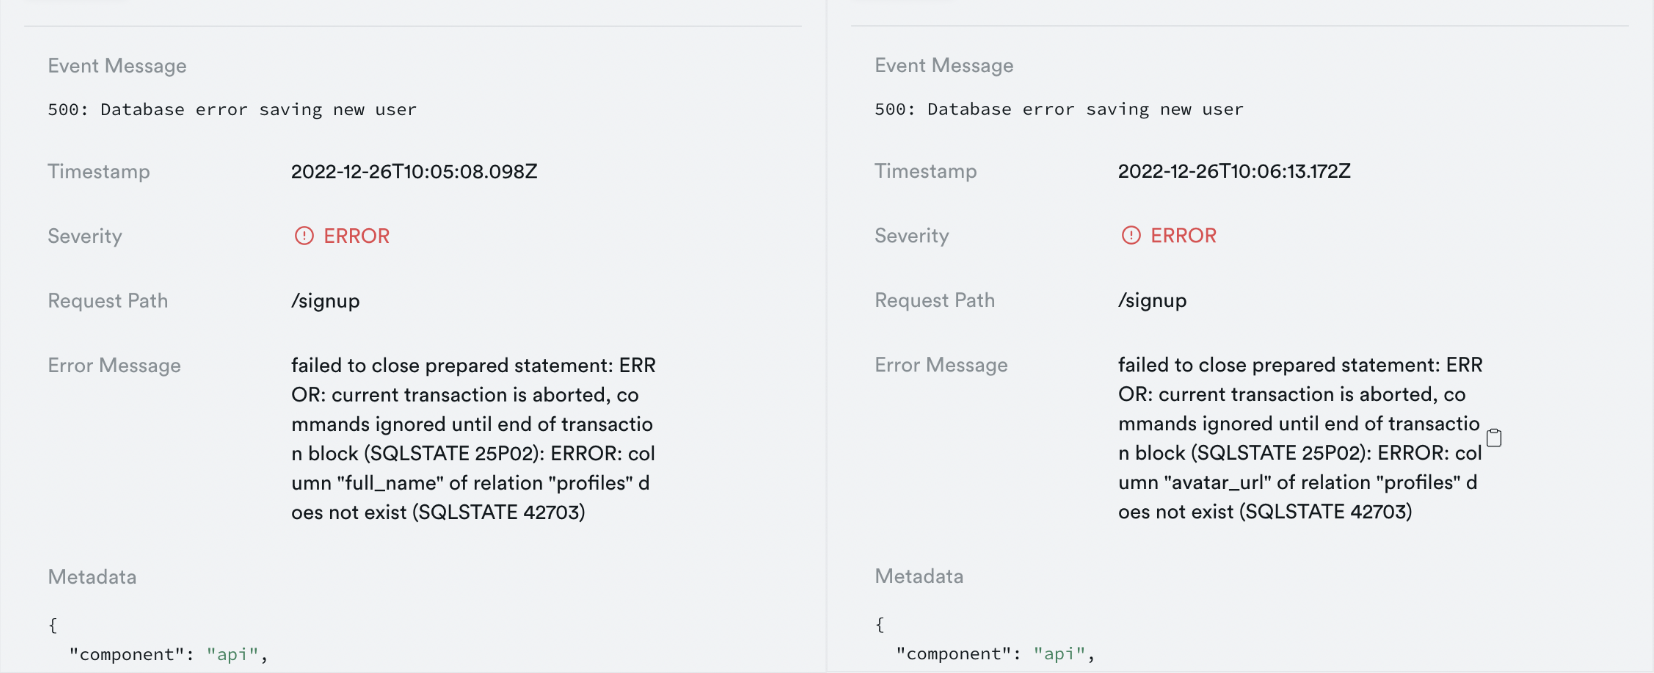Click the event message text in the 10:05:08 log

[232, 110]
